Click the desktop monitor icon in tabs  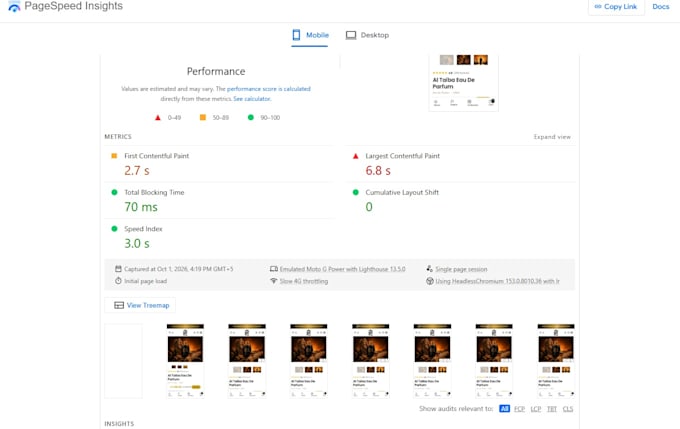[351, 35]
